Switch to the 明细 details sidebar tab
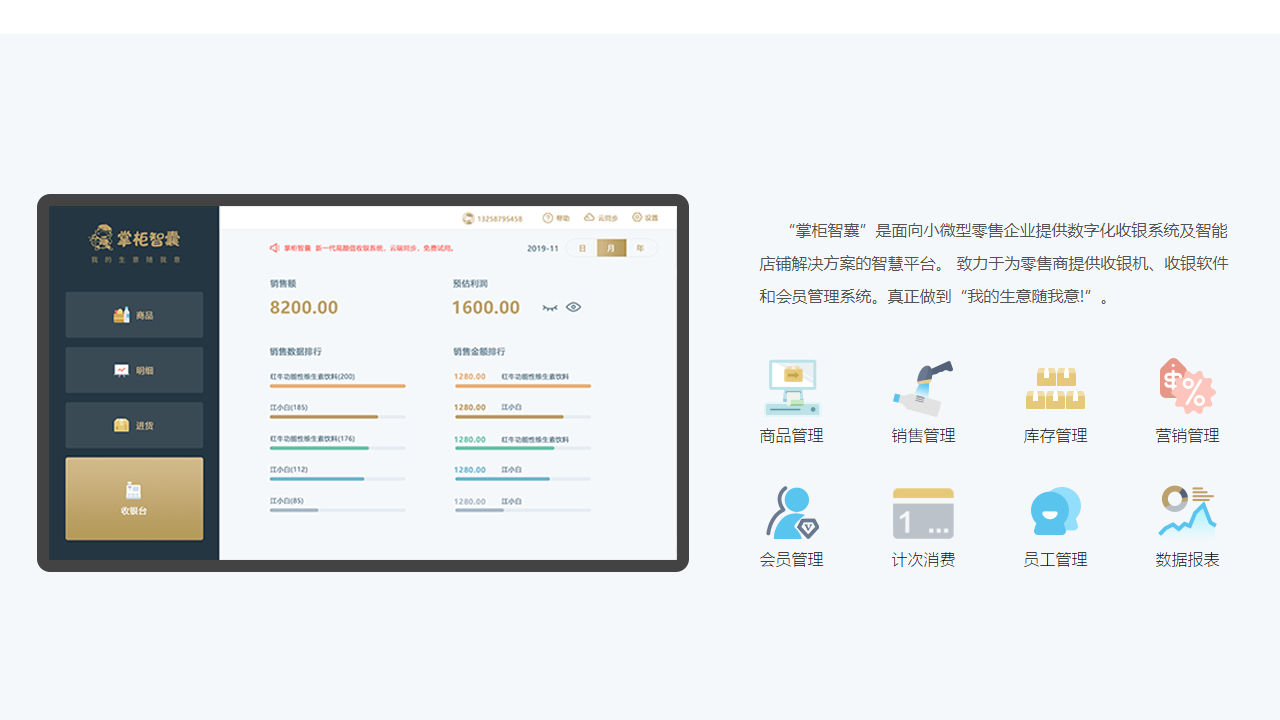This screenshot has height=720, width=1280. [134, 369]
